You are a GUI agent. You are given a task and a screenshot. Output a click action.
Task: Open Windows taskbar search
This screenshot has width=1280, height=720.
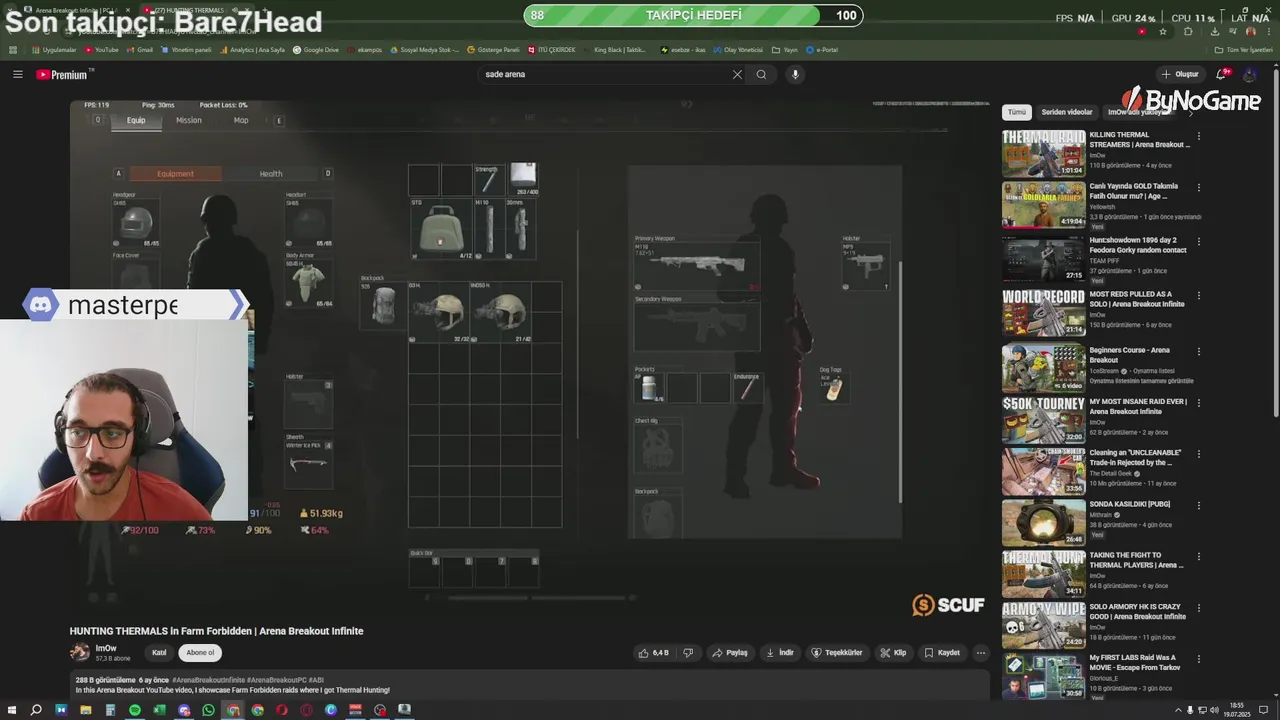tap(36, 710)
